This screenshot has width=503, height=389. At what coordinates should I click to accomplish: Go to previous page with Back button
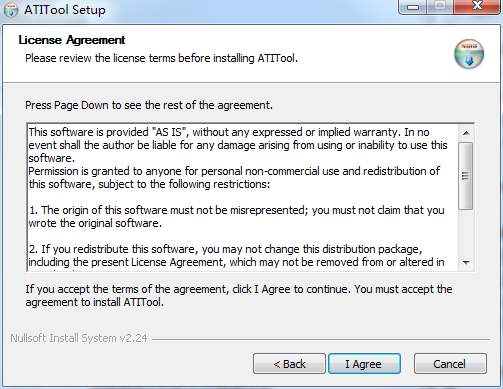tap(289, 364)
